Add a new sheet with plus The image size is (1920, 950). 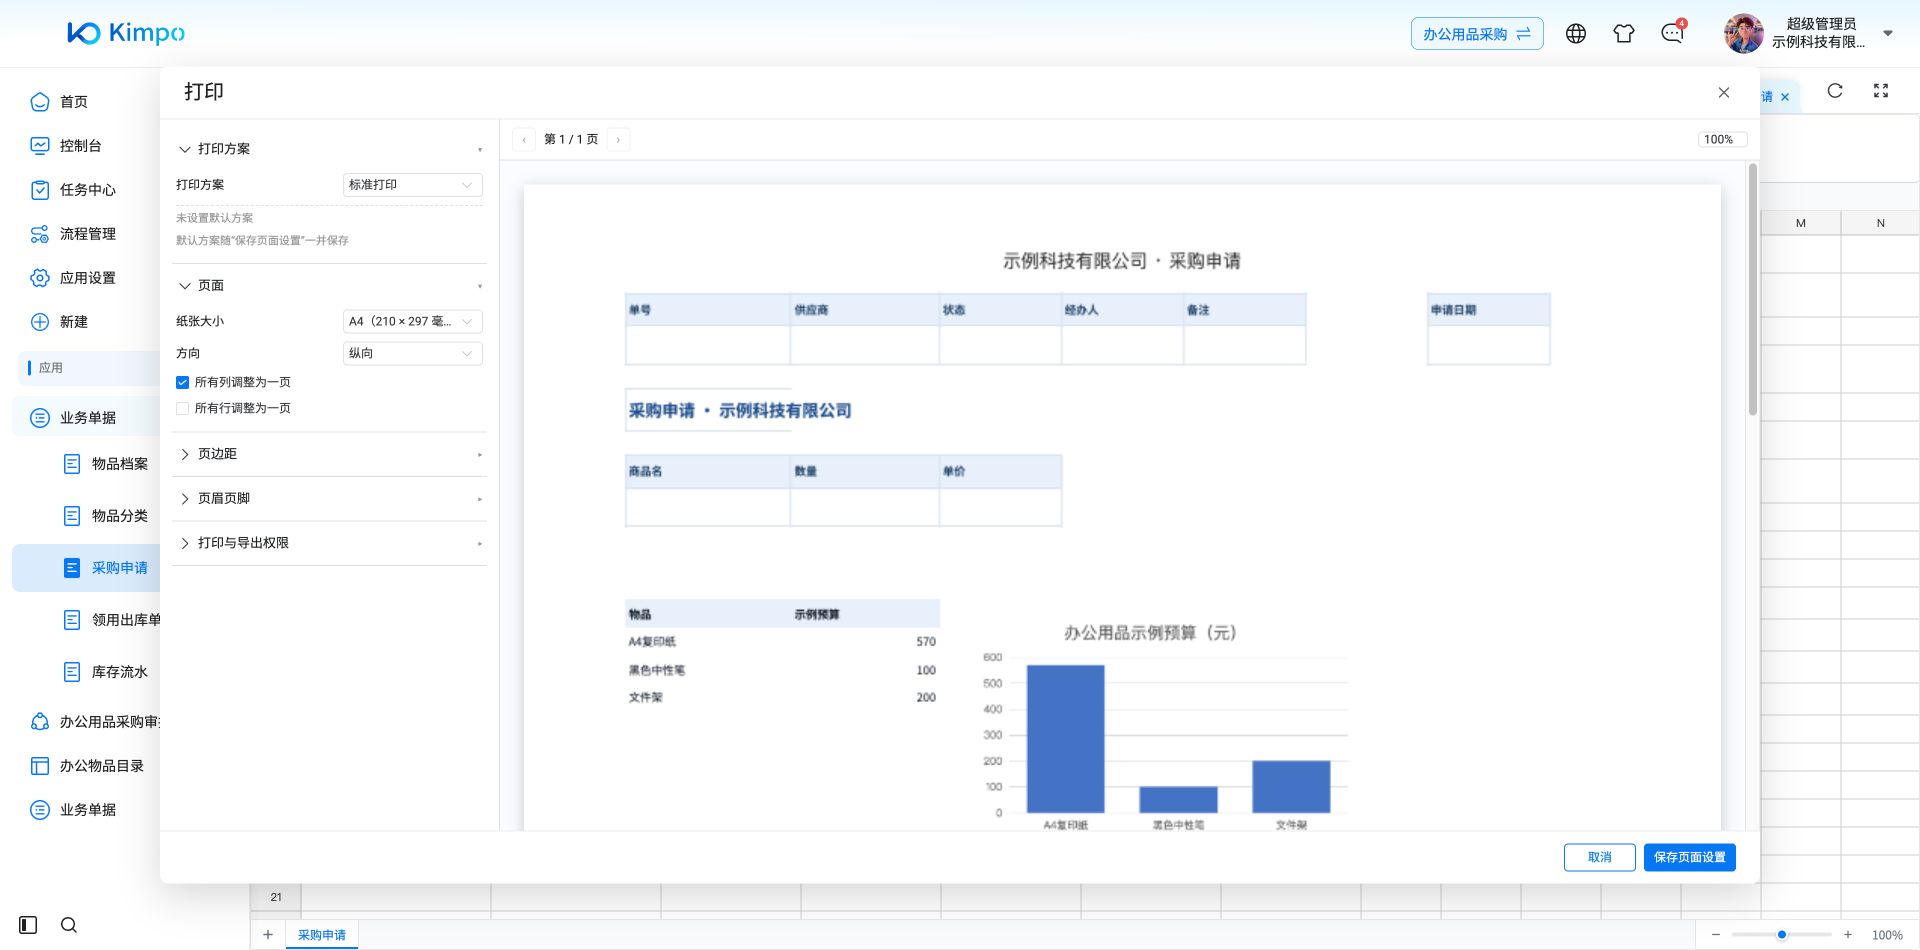coord(268,935)
